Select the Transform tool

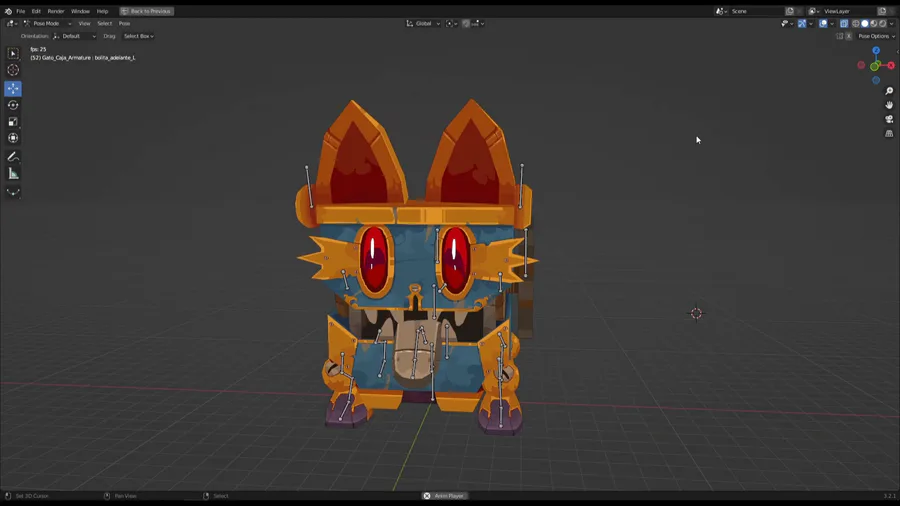pos(13,138)
